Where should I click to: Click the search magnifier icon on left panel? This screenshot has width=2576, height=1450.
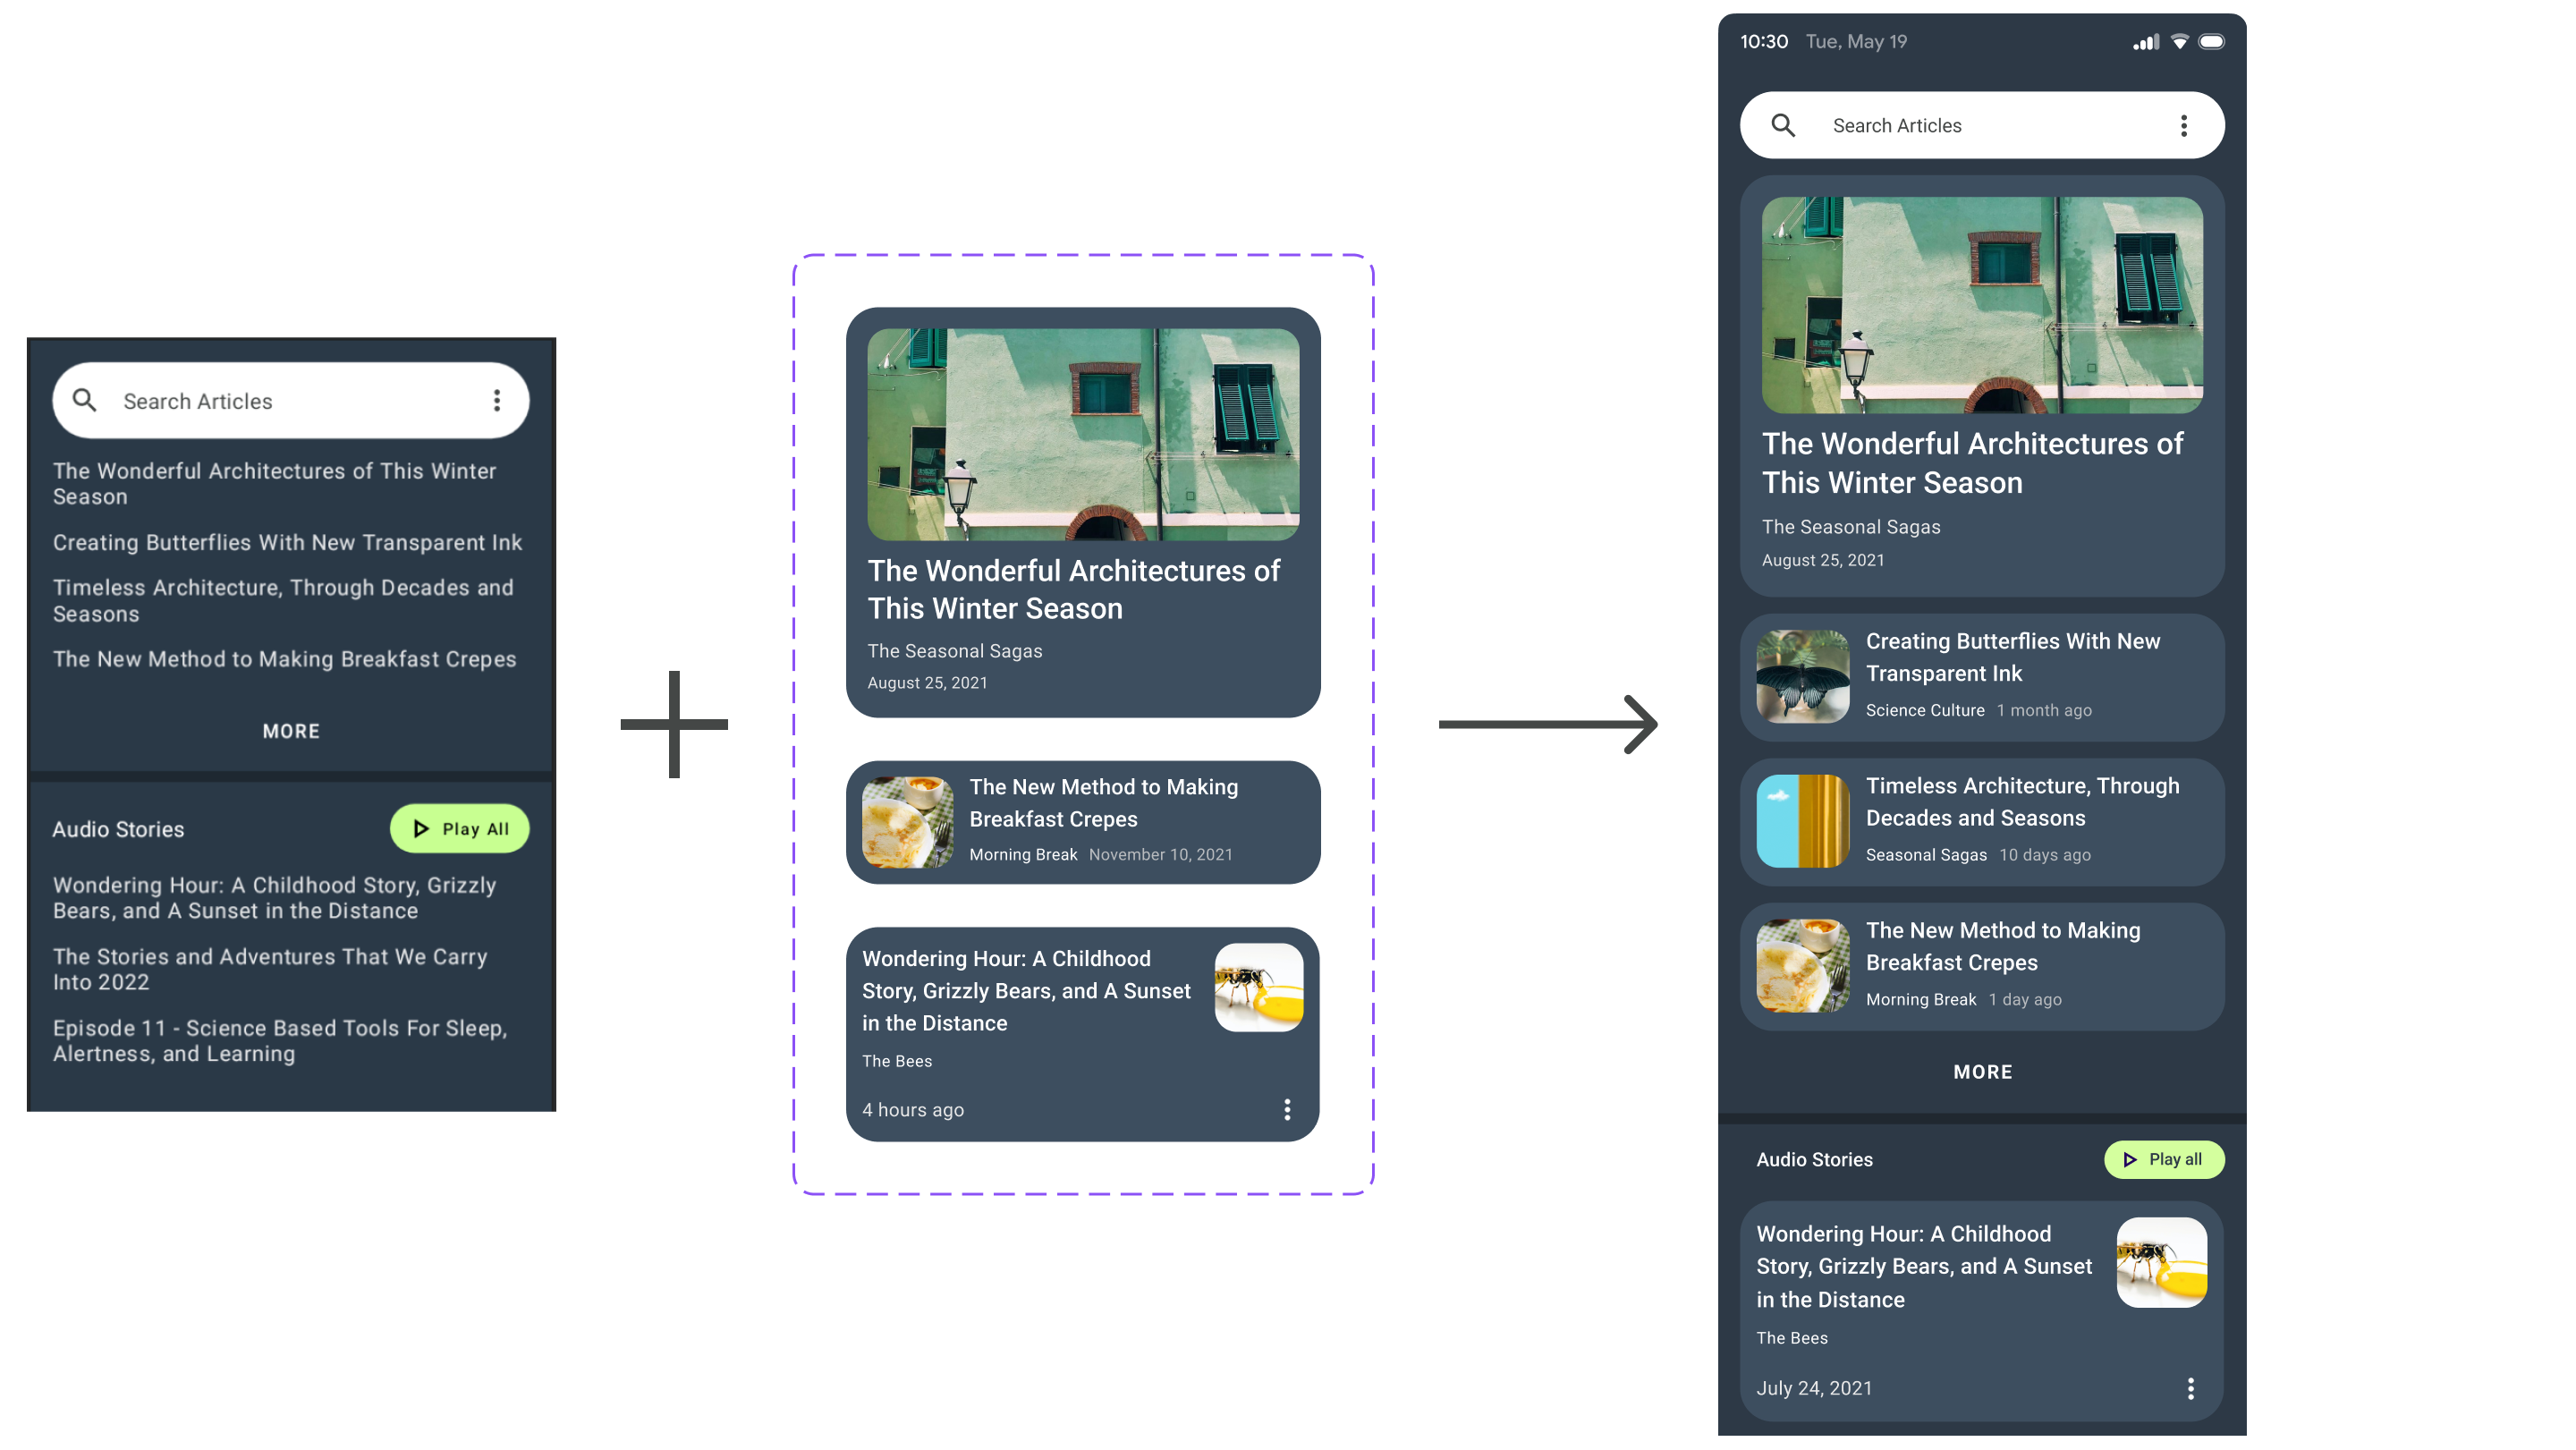[x=85, y=400]
